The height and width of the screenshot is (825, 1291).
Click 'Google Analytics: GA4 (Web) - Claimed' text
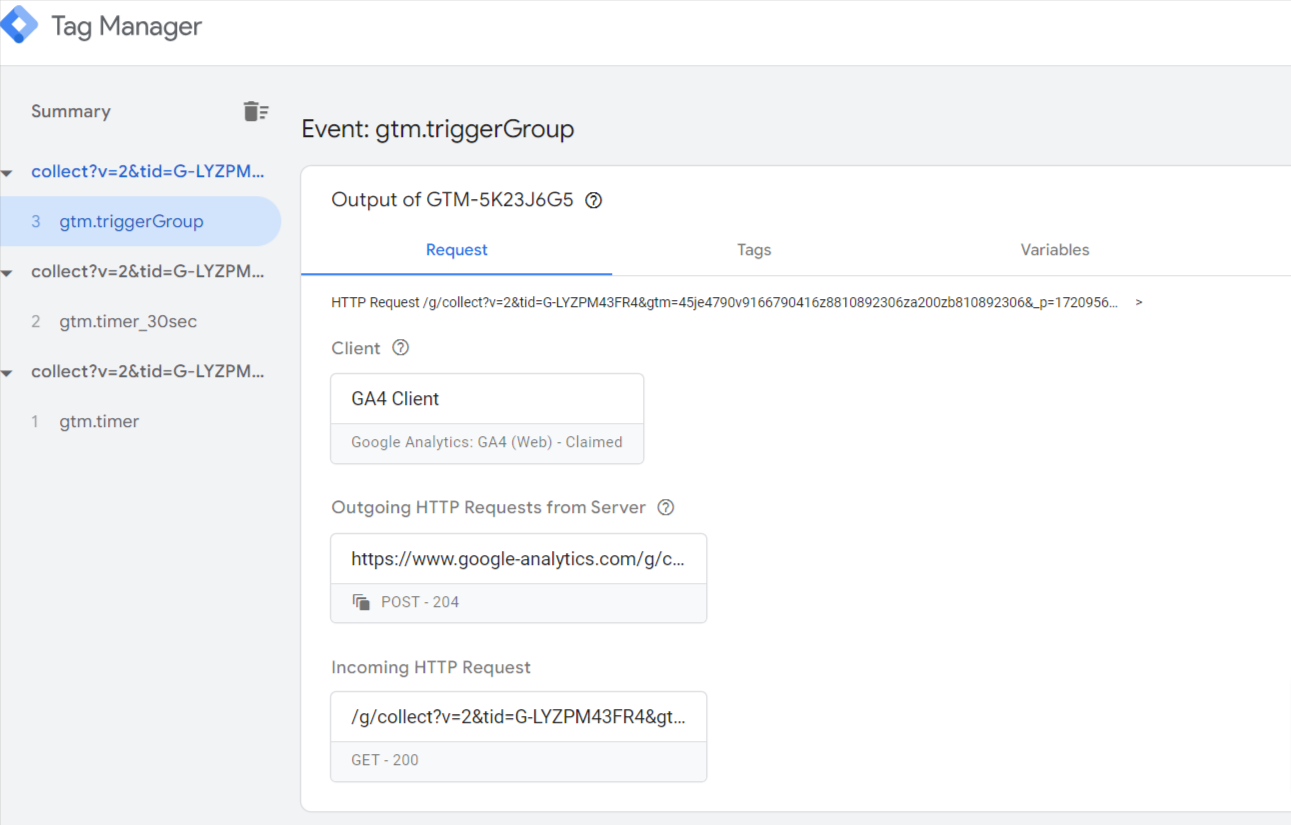pyautogui.click(x=487, y=442)
